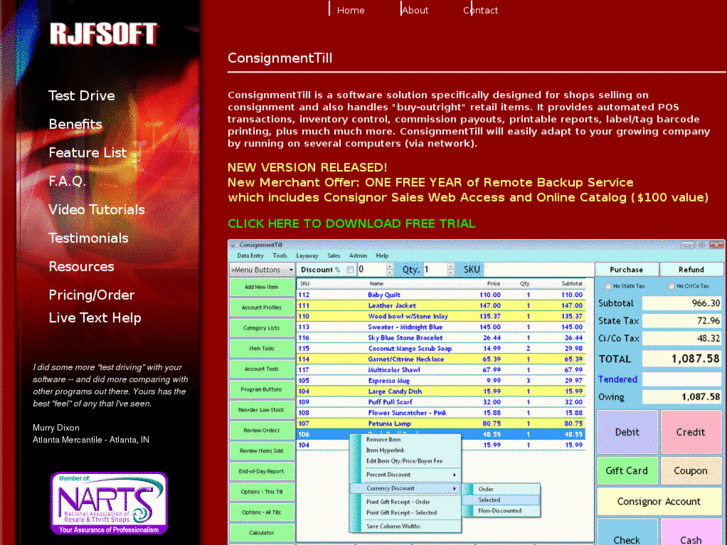This screenshot has height=545, width=727.
Task: Open the Help menu
Action: pyautogui.click(x=382, y=256)
